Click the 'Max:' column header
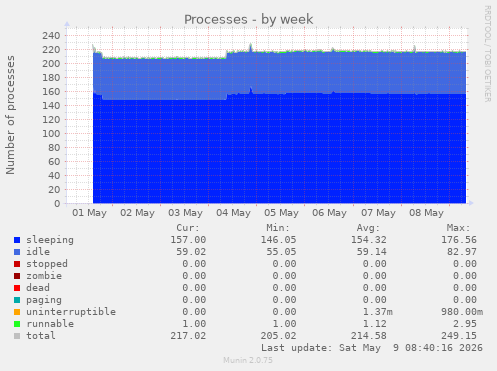This screenshot has width=497, height=371. coord(458,228)
